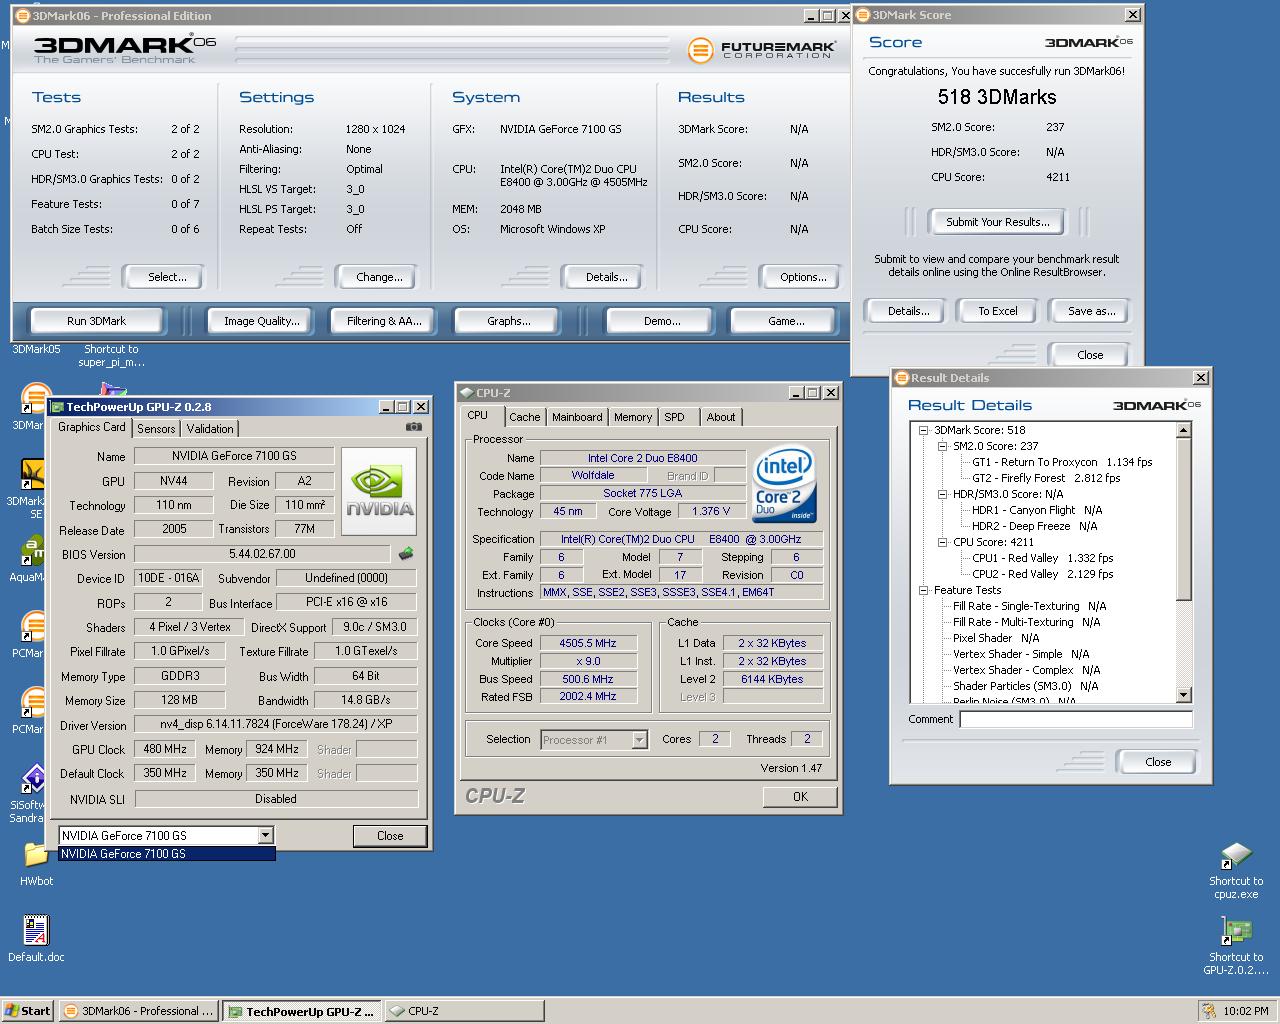The image size is (1280, 1024).
Task: Click the Intel Core 2 Duo logo in CPU-Z
Action: pyautogui.click(x=784, y=483)
